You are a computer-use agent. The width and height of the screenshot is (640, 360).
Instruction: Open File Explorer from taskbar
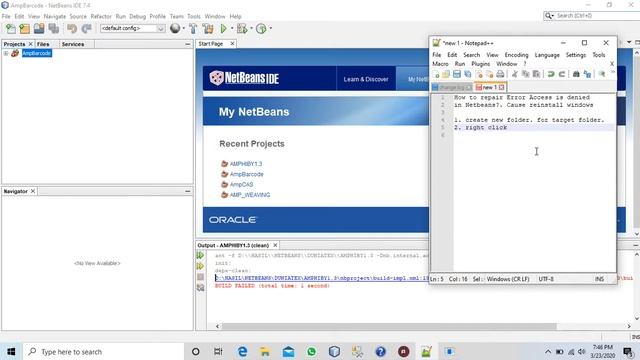coord(265,351)
